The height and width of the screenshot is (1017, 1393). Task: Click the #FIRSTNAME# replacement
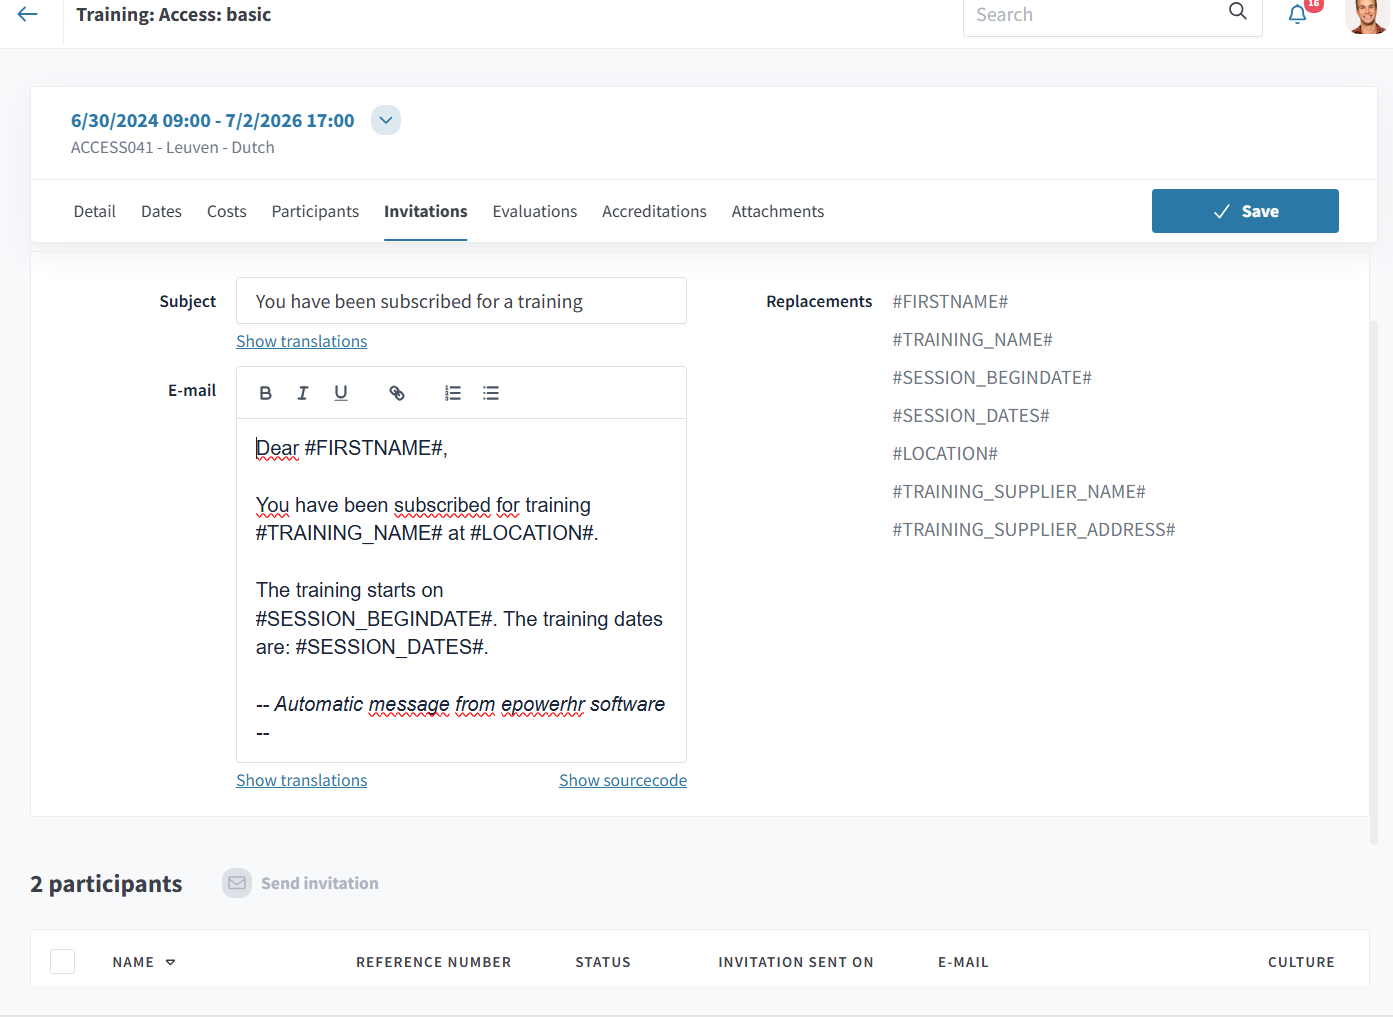tap(950, 301)
